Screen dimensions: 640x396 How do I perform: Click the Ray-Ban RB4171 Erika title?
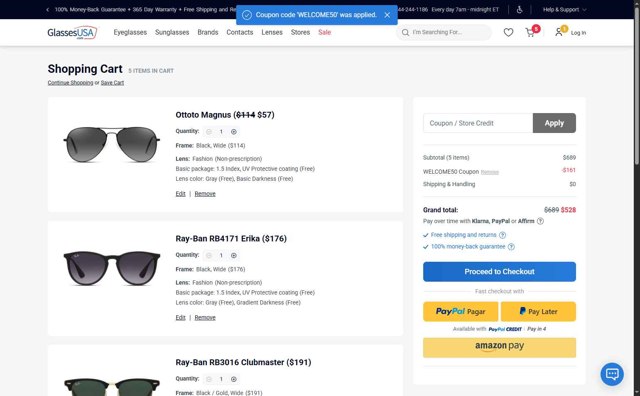coord(231,238)
